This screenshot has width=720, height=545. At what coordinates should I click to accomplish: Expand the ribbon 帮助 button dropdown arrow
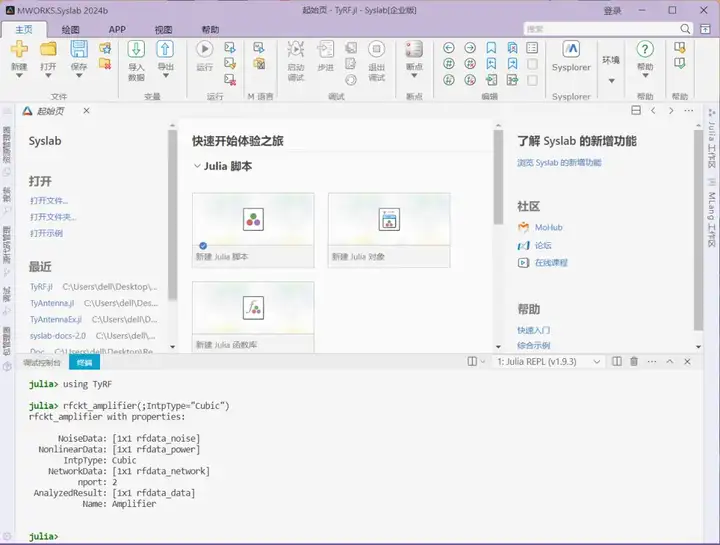(645, 76)
